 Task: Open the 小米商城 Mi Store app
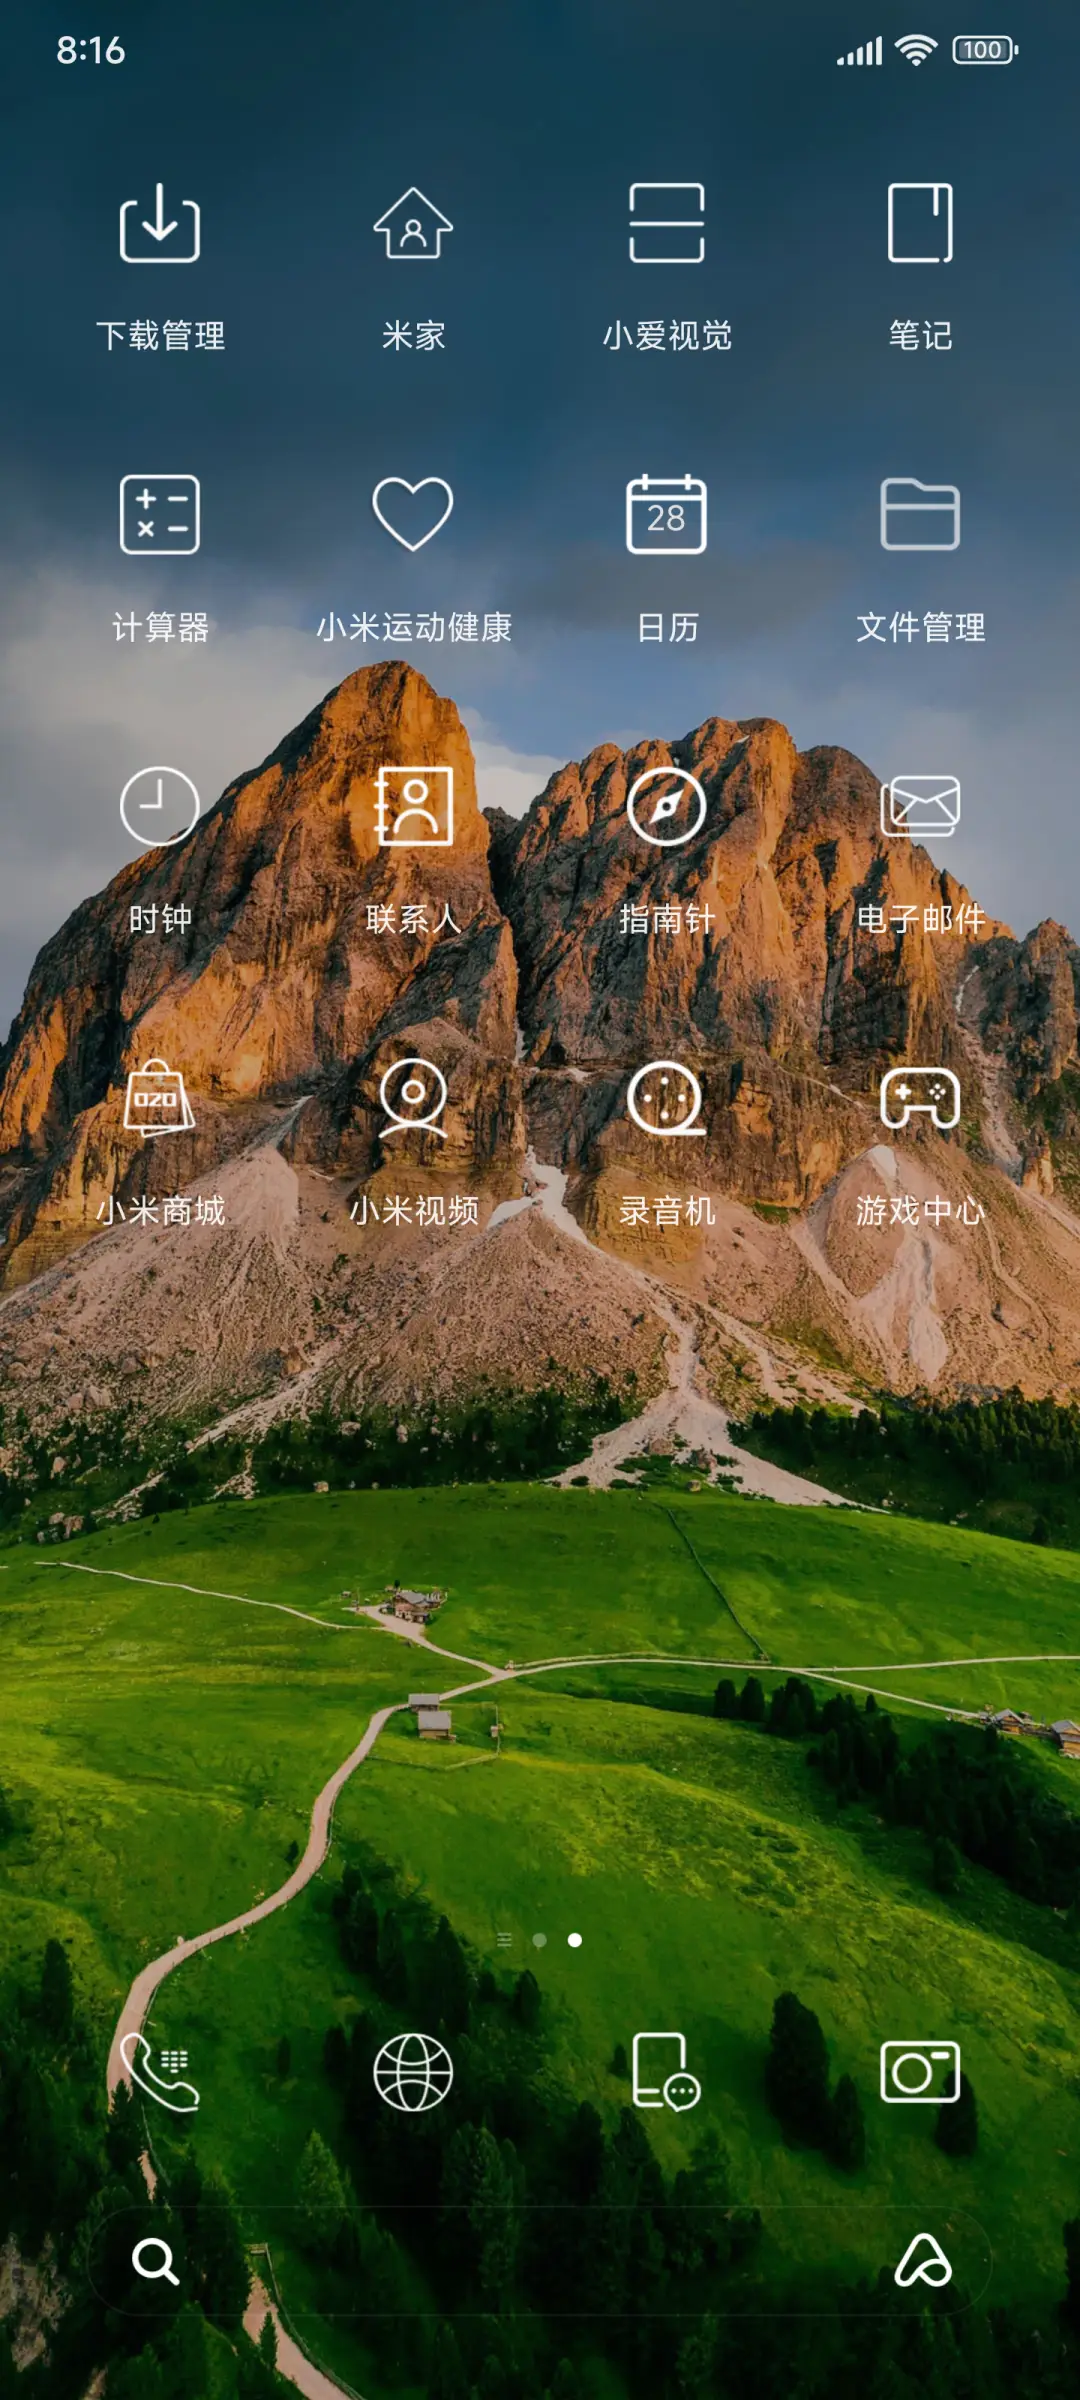coord(160,1098)
